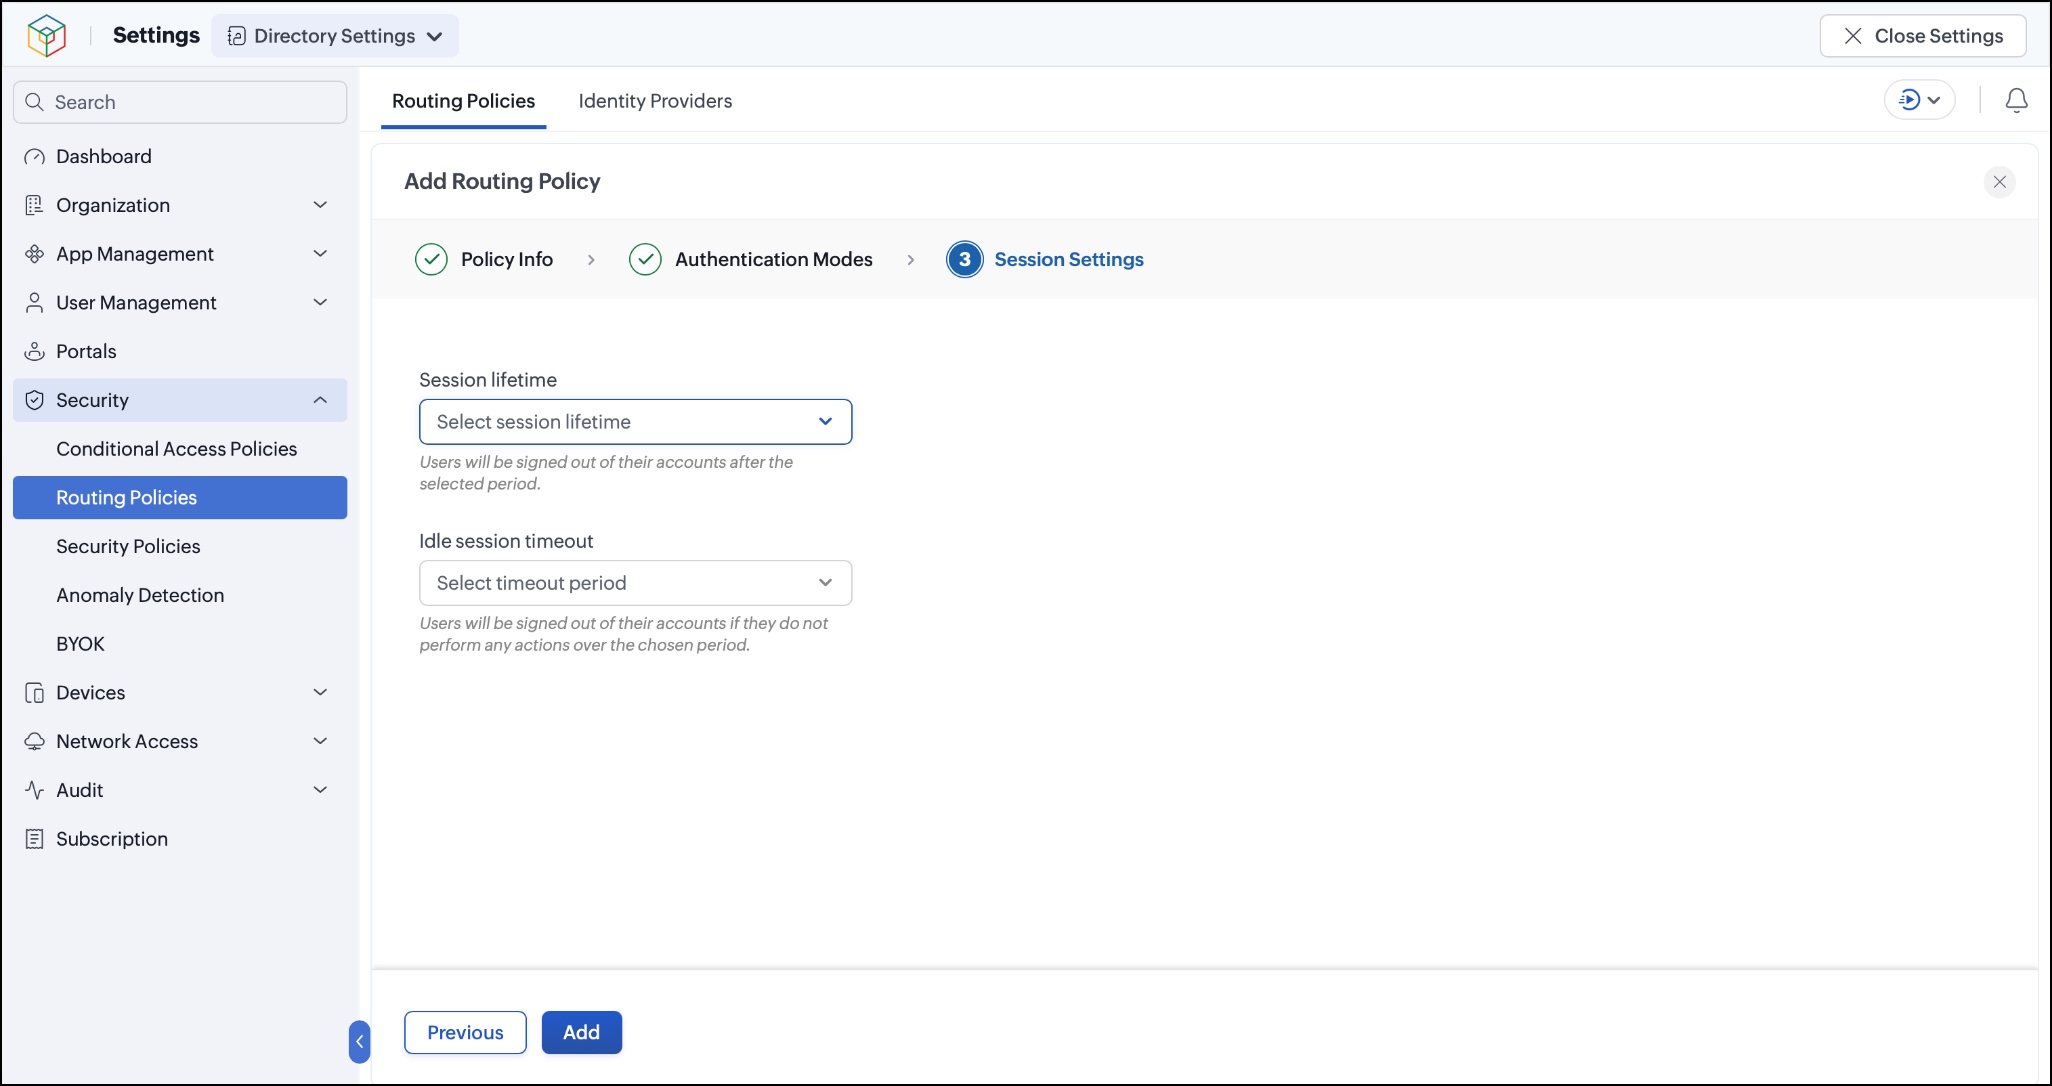Switch to the Identity Providers tab
The width and height of the screenshot is (2052, 1086).
tap(655, 101)
